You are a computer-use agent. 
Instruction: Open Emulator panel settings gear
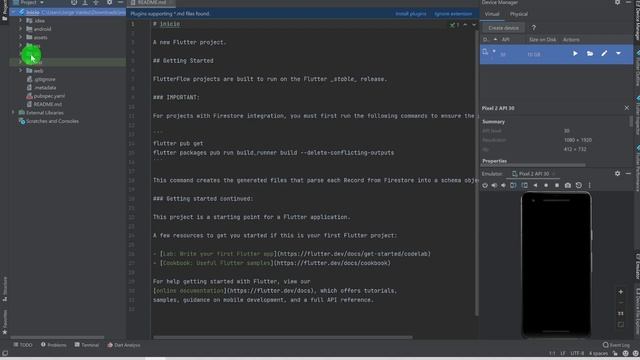point(618,173)
